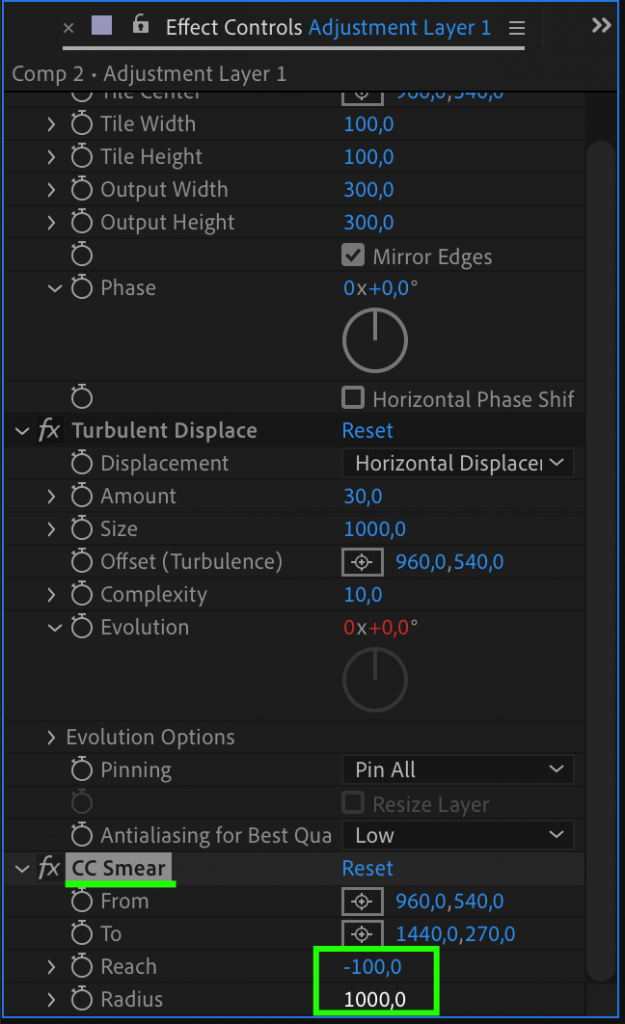
Task: Enable the Horizontal Phase Shift checkbox
Action: point(353,397)
